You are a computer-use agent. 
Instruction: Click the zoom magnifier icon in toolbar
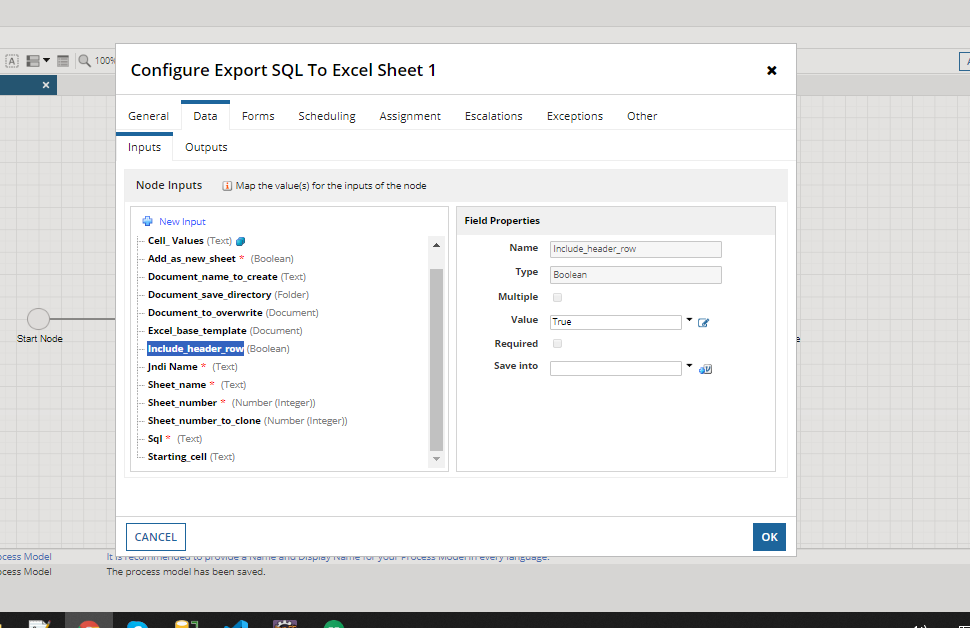click(84, 61)
